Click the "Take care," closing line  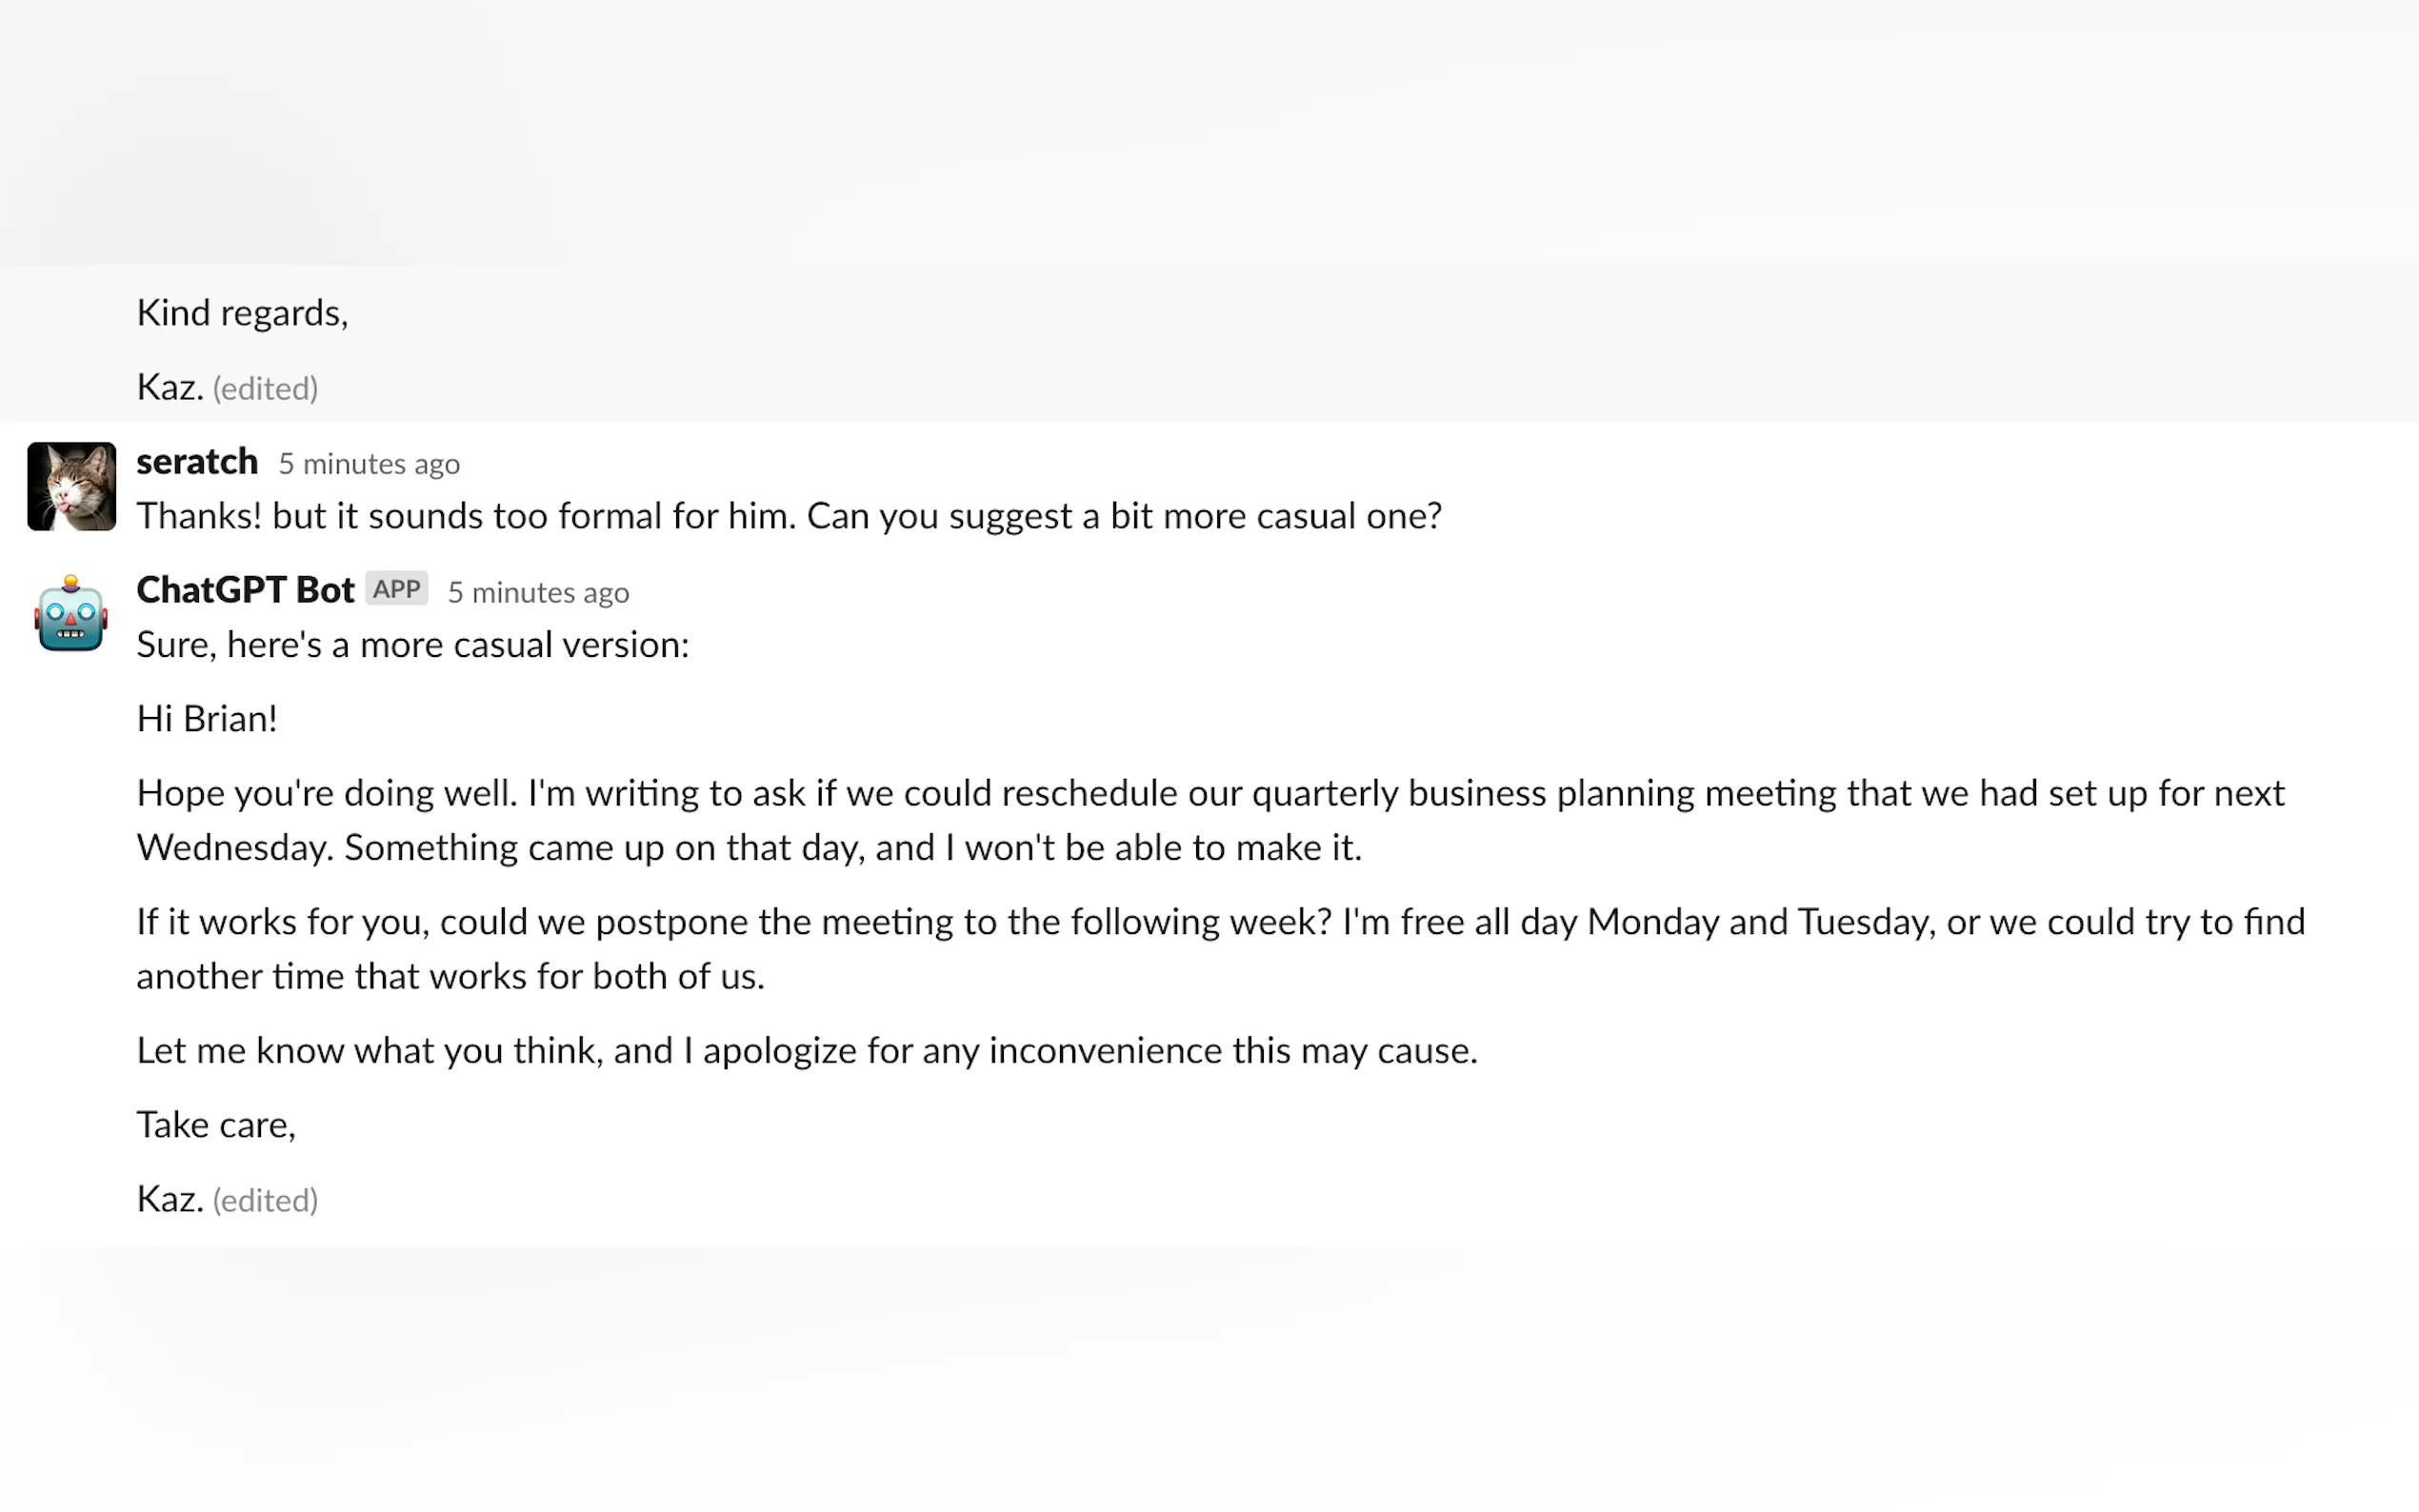[x=216, y=1125]
